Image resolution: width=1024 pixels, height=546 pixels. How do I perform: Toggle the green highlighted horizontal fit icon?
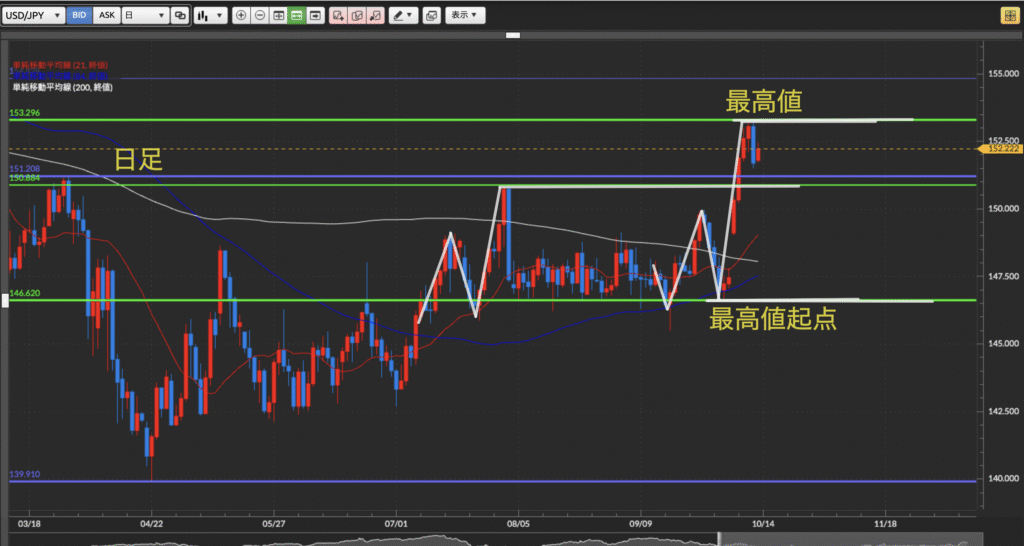[x=297, y=15]
